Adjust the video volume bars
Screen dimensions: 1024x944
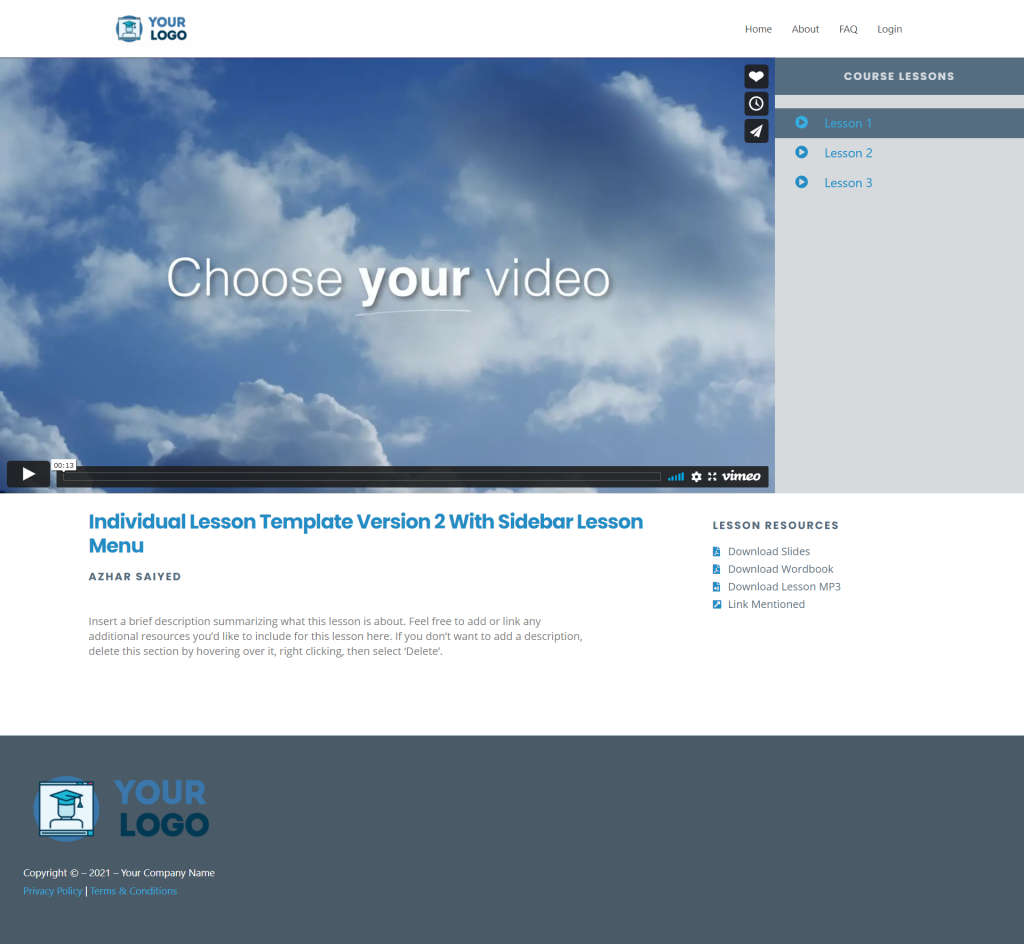click(x=676, y=477)
